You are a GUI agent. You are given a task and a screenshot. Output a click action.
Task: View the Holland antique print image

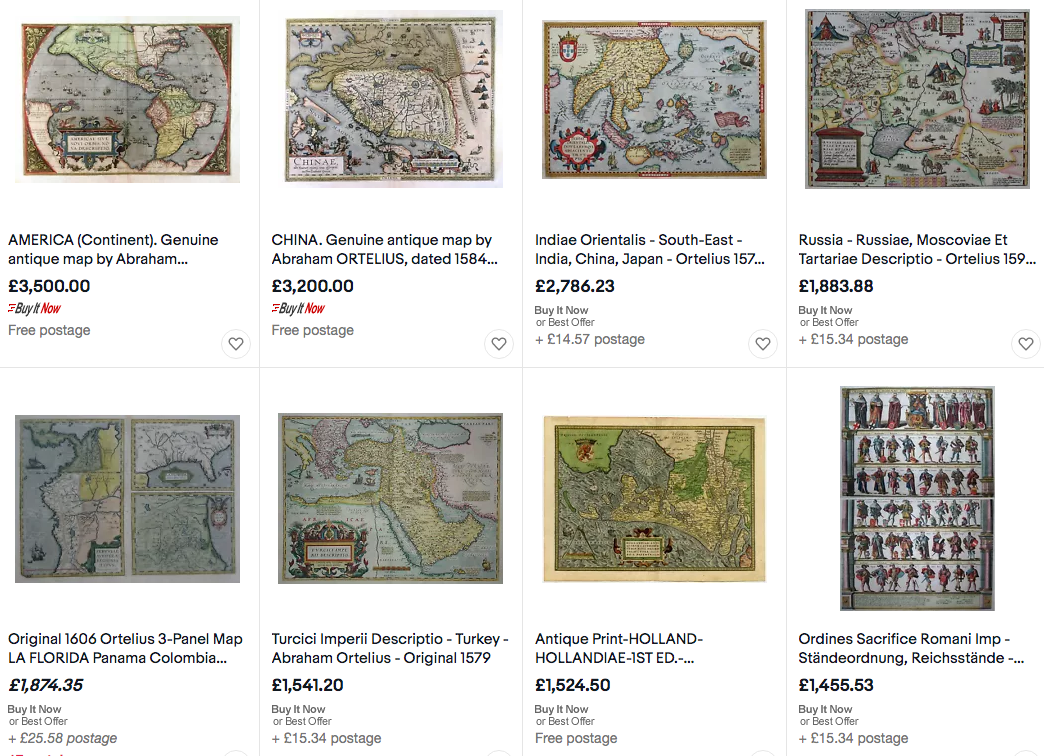tap(654, 499)
